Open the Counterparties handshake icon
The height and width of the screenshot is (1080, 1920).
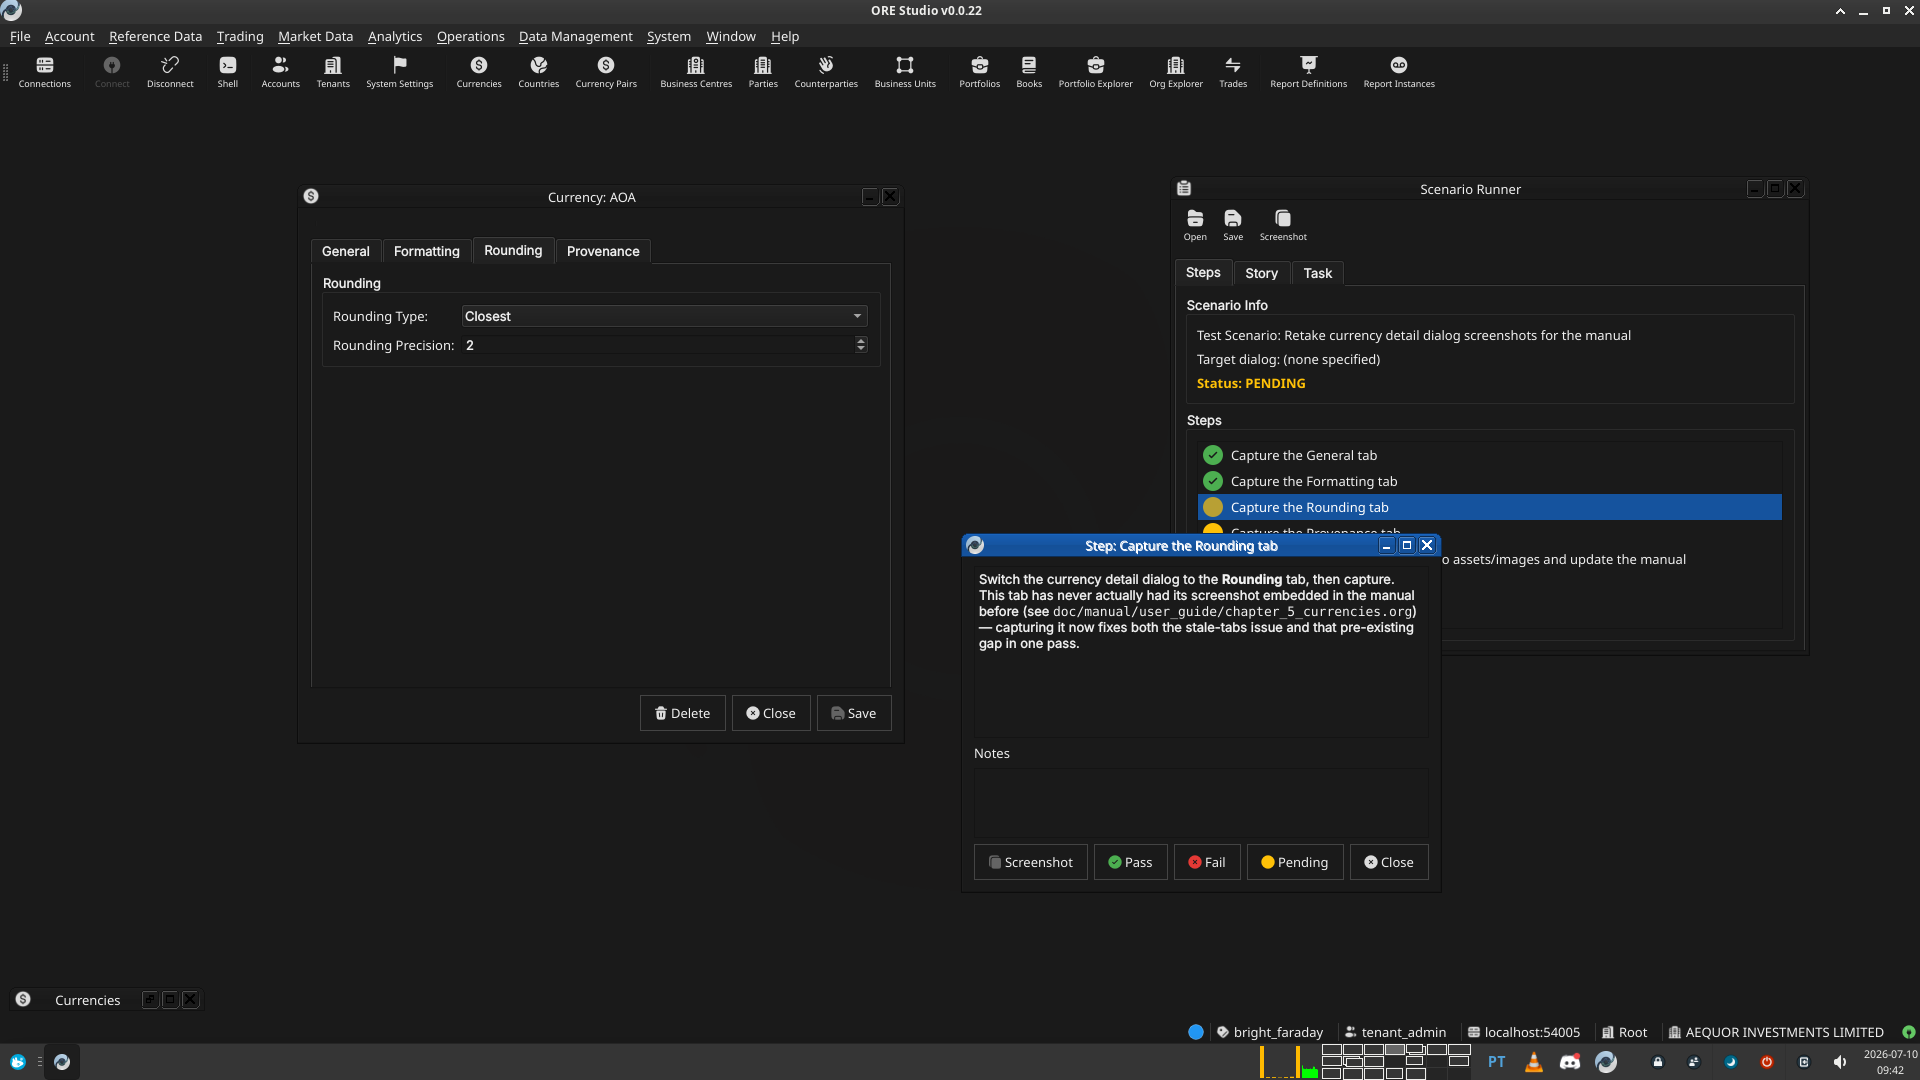[826, 72]
